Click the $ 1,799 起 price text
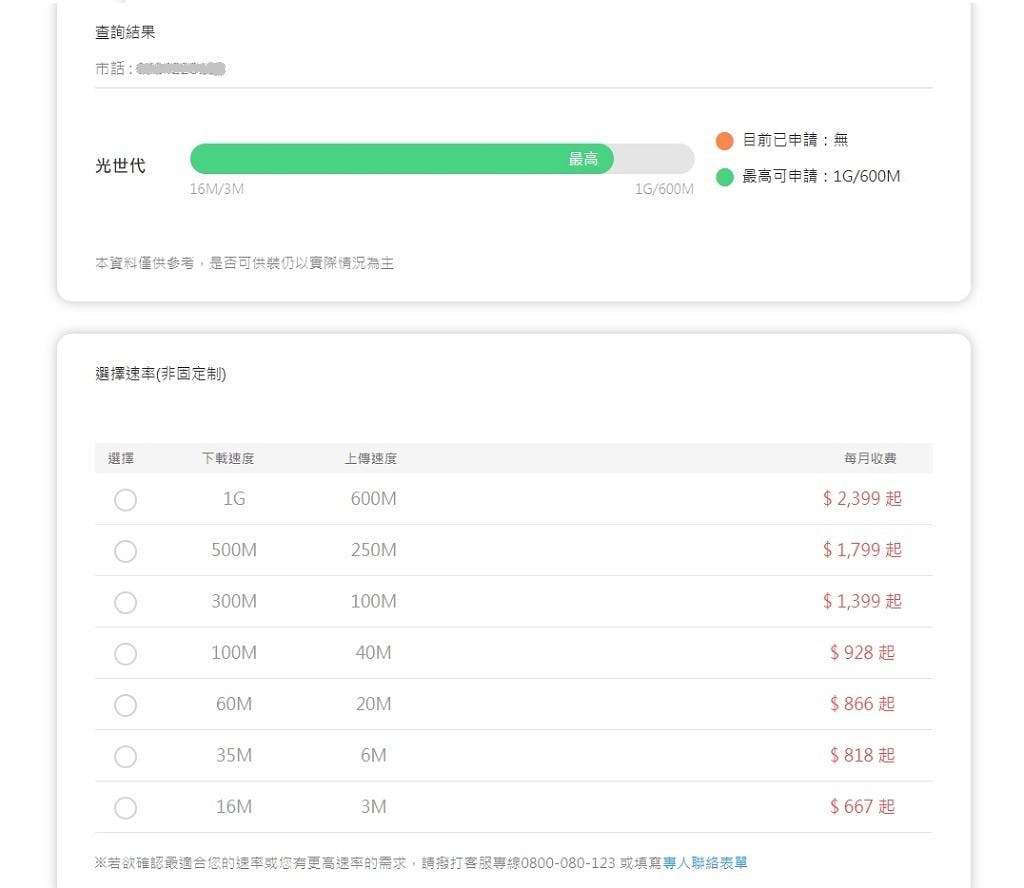 [x=862, y=550]
